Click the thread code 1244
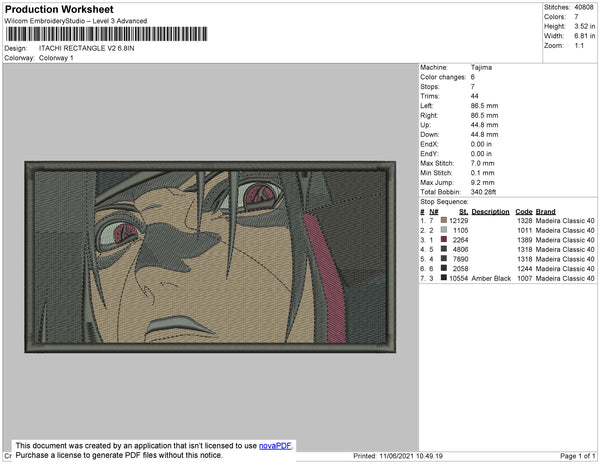This screenshot has height=464, width=600. (525, 269)
